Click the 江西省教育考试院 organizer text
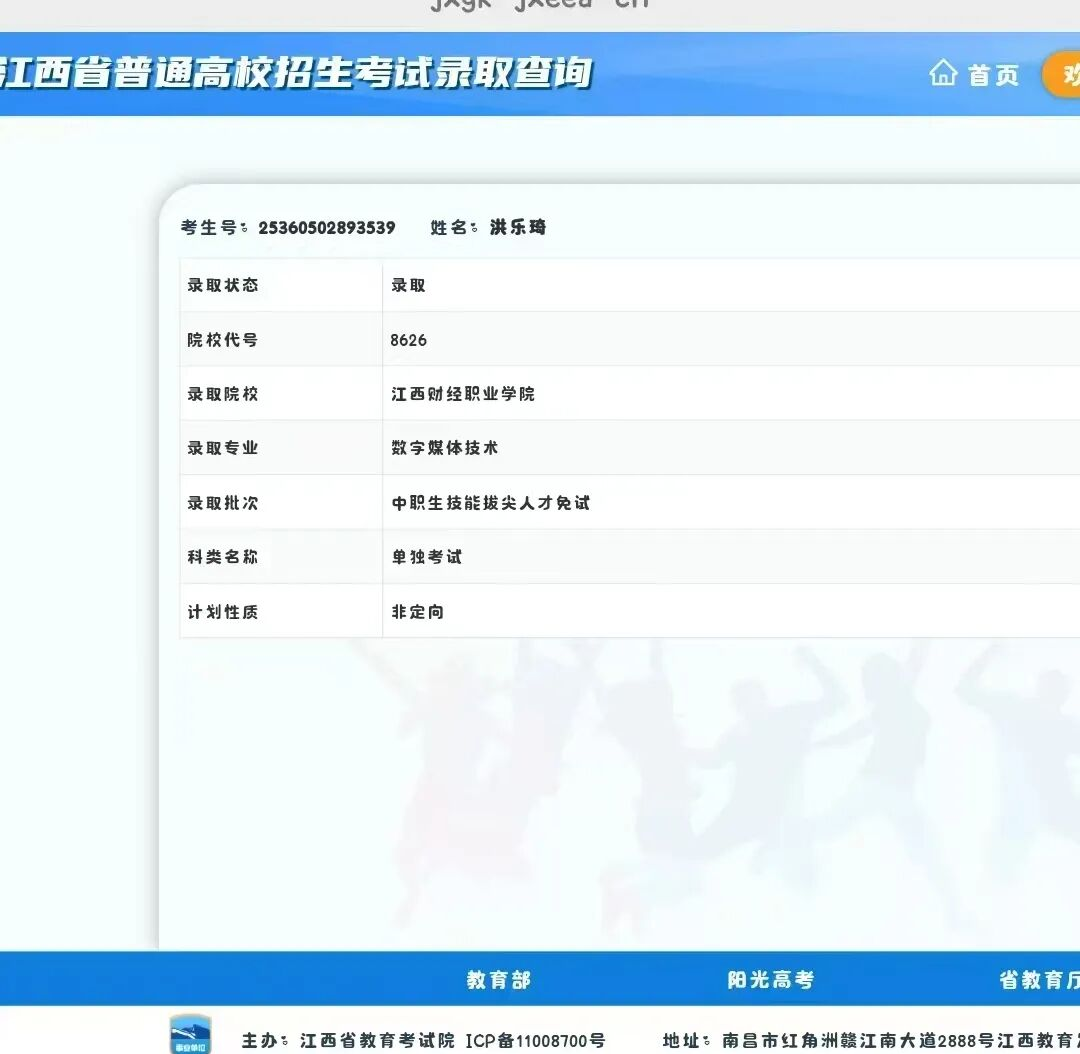1080x1054 pixels. click(x=377, y=1041)
